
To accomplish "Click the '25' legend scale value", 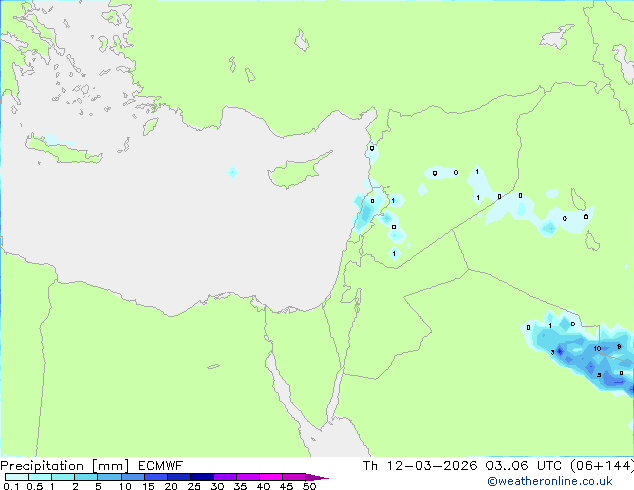I will pos(194,486).
